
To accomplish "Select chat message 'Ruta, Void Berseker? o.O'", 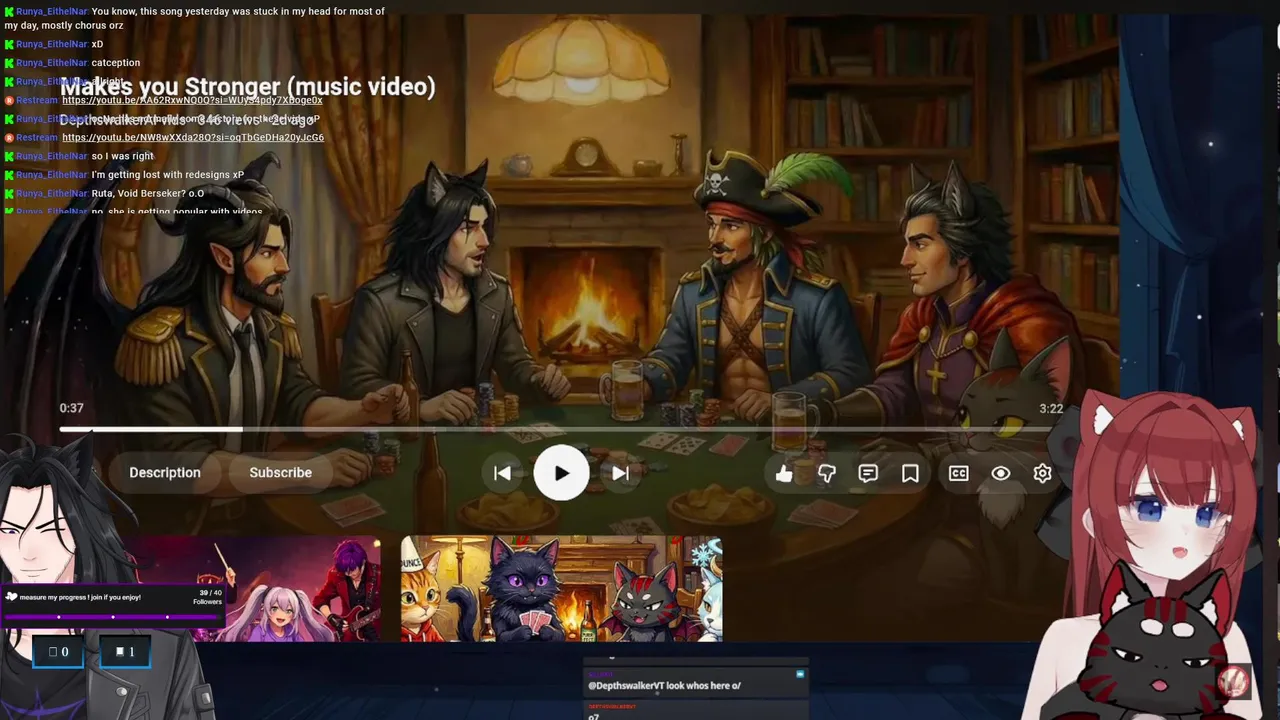I will pyautogui.click(x=147, y=193).
